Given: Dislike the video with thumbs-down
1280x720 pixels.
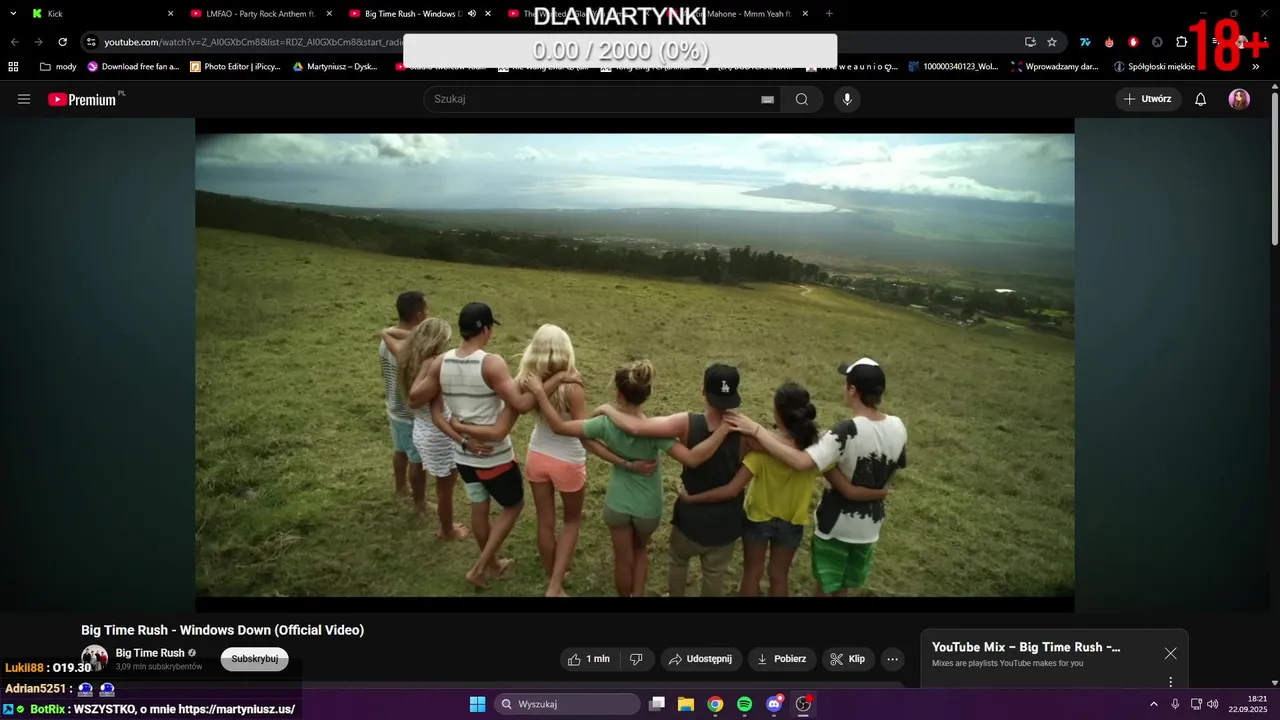Looking at the screenshot, I should click(x=636, y=659).
